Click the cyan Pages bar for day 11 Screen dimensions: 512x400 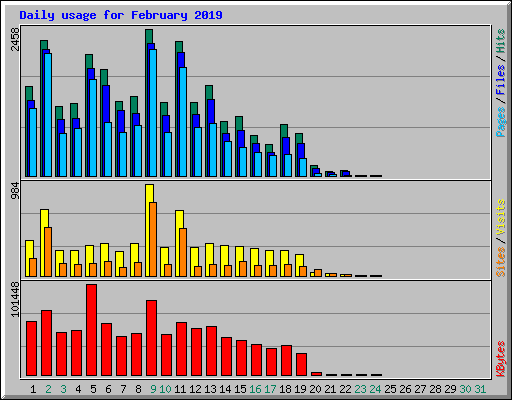point(183,122)
